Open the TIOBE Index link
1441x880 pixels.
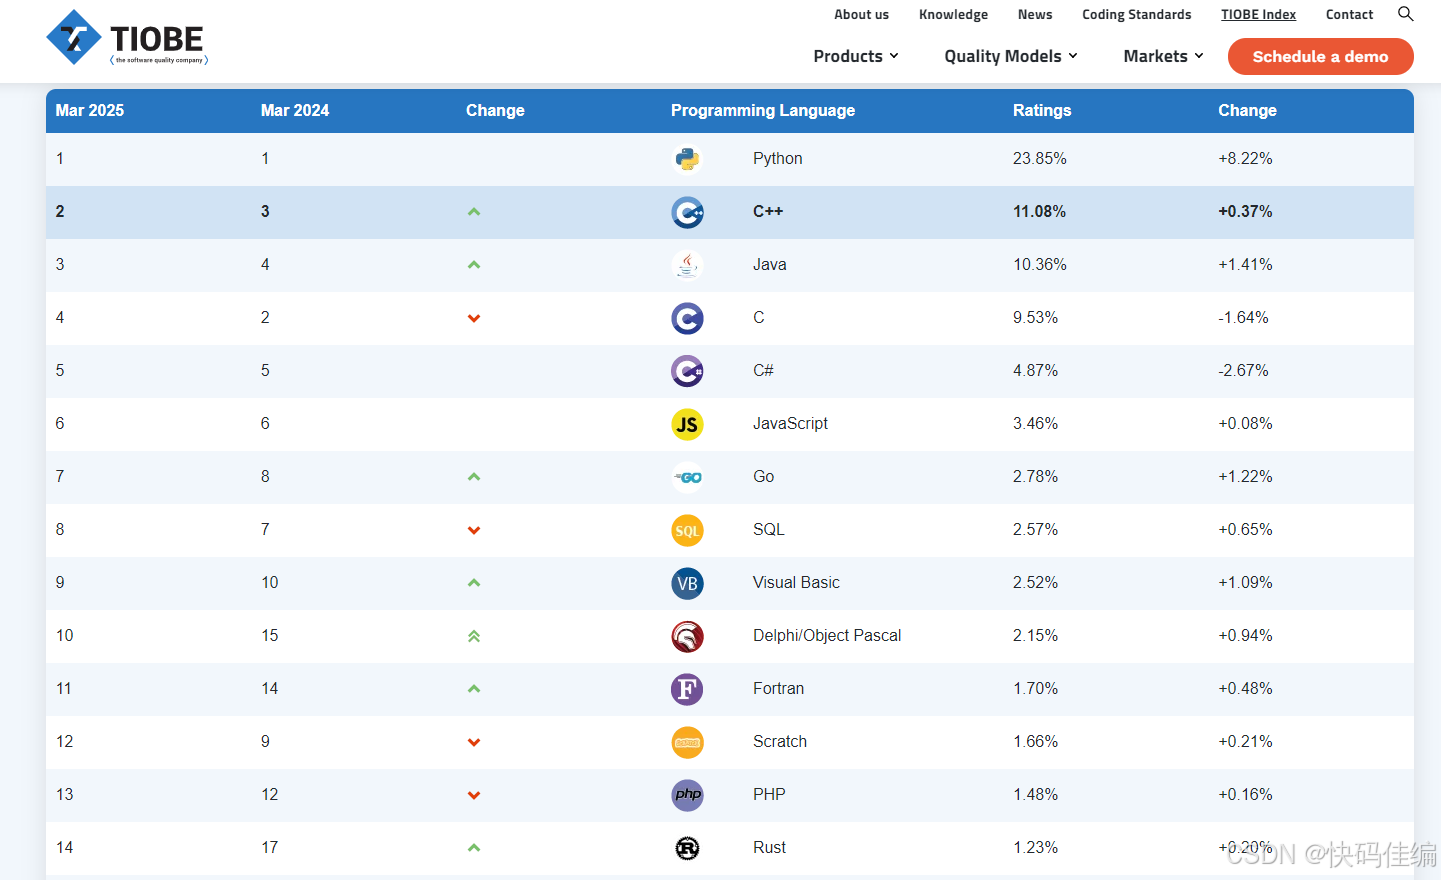pyautogui.click(x=1258, y=14)
